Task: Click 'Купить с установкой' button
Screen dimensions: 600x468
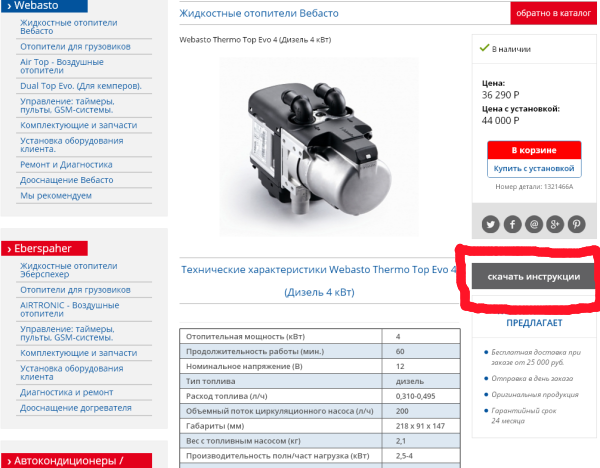Action: pos(534,168)
